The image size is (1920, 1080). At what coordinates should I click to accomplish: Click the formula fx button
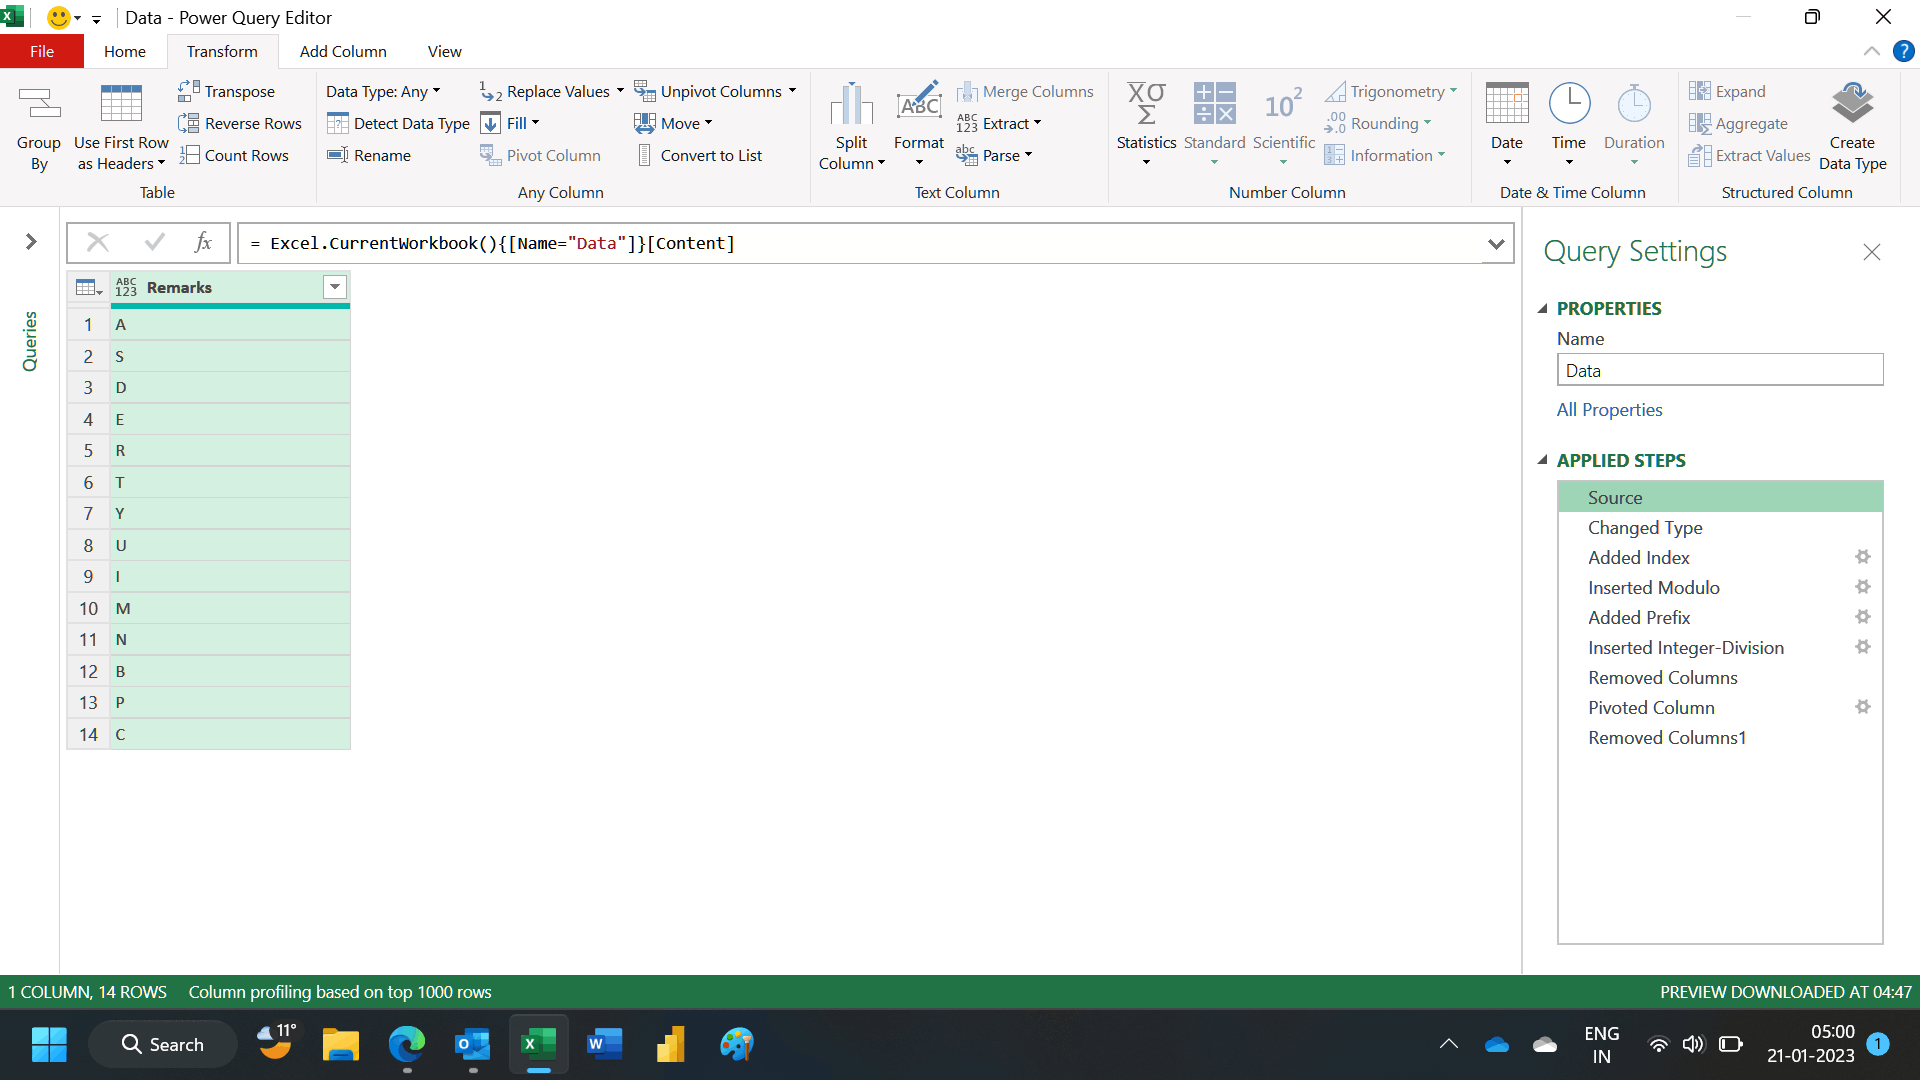pos(203,243)
